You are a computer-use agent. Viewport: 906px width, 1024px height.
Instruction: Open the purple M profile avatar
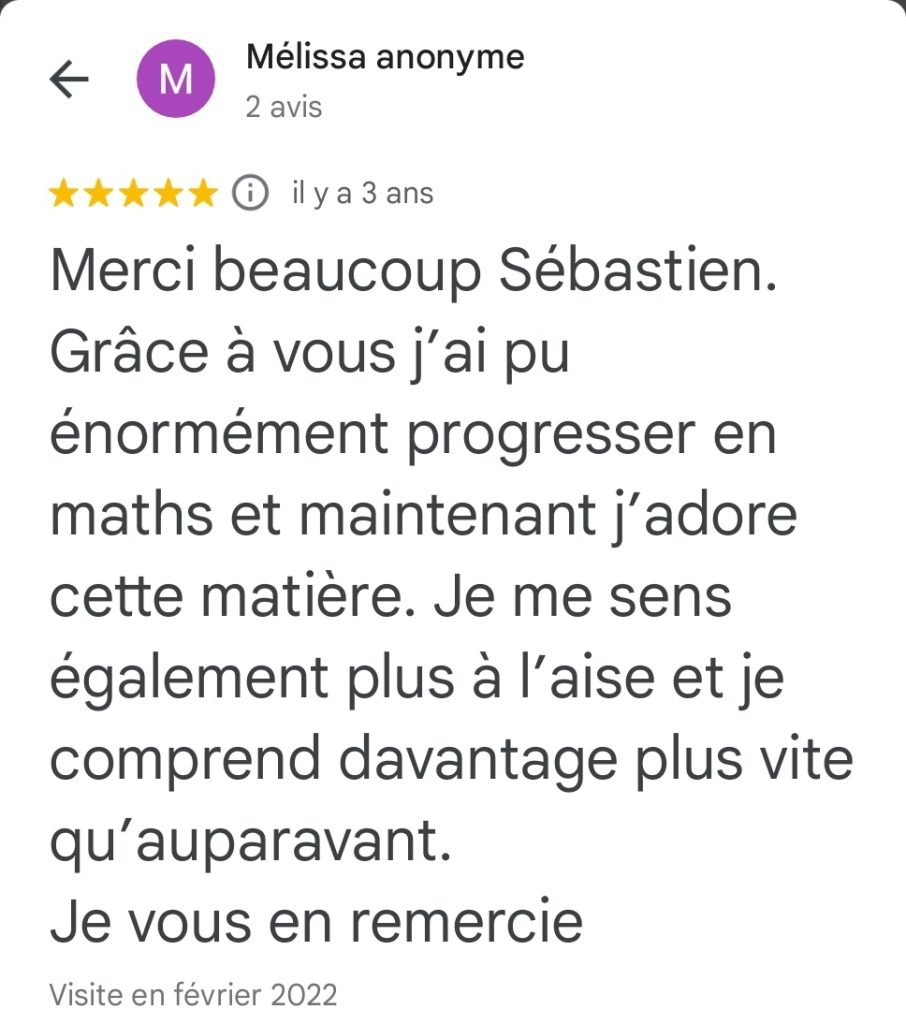176,80
